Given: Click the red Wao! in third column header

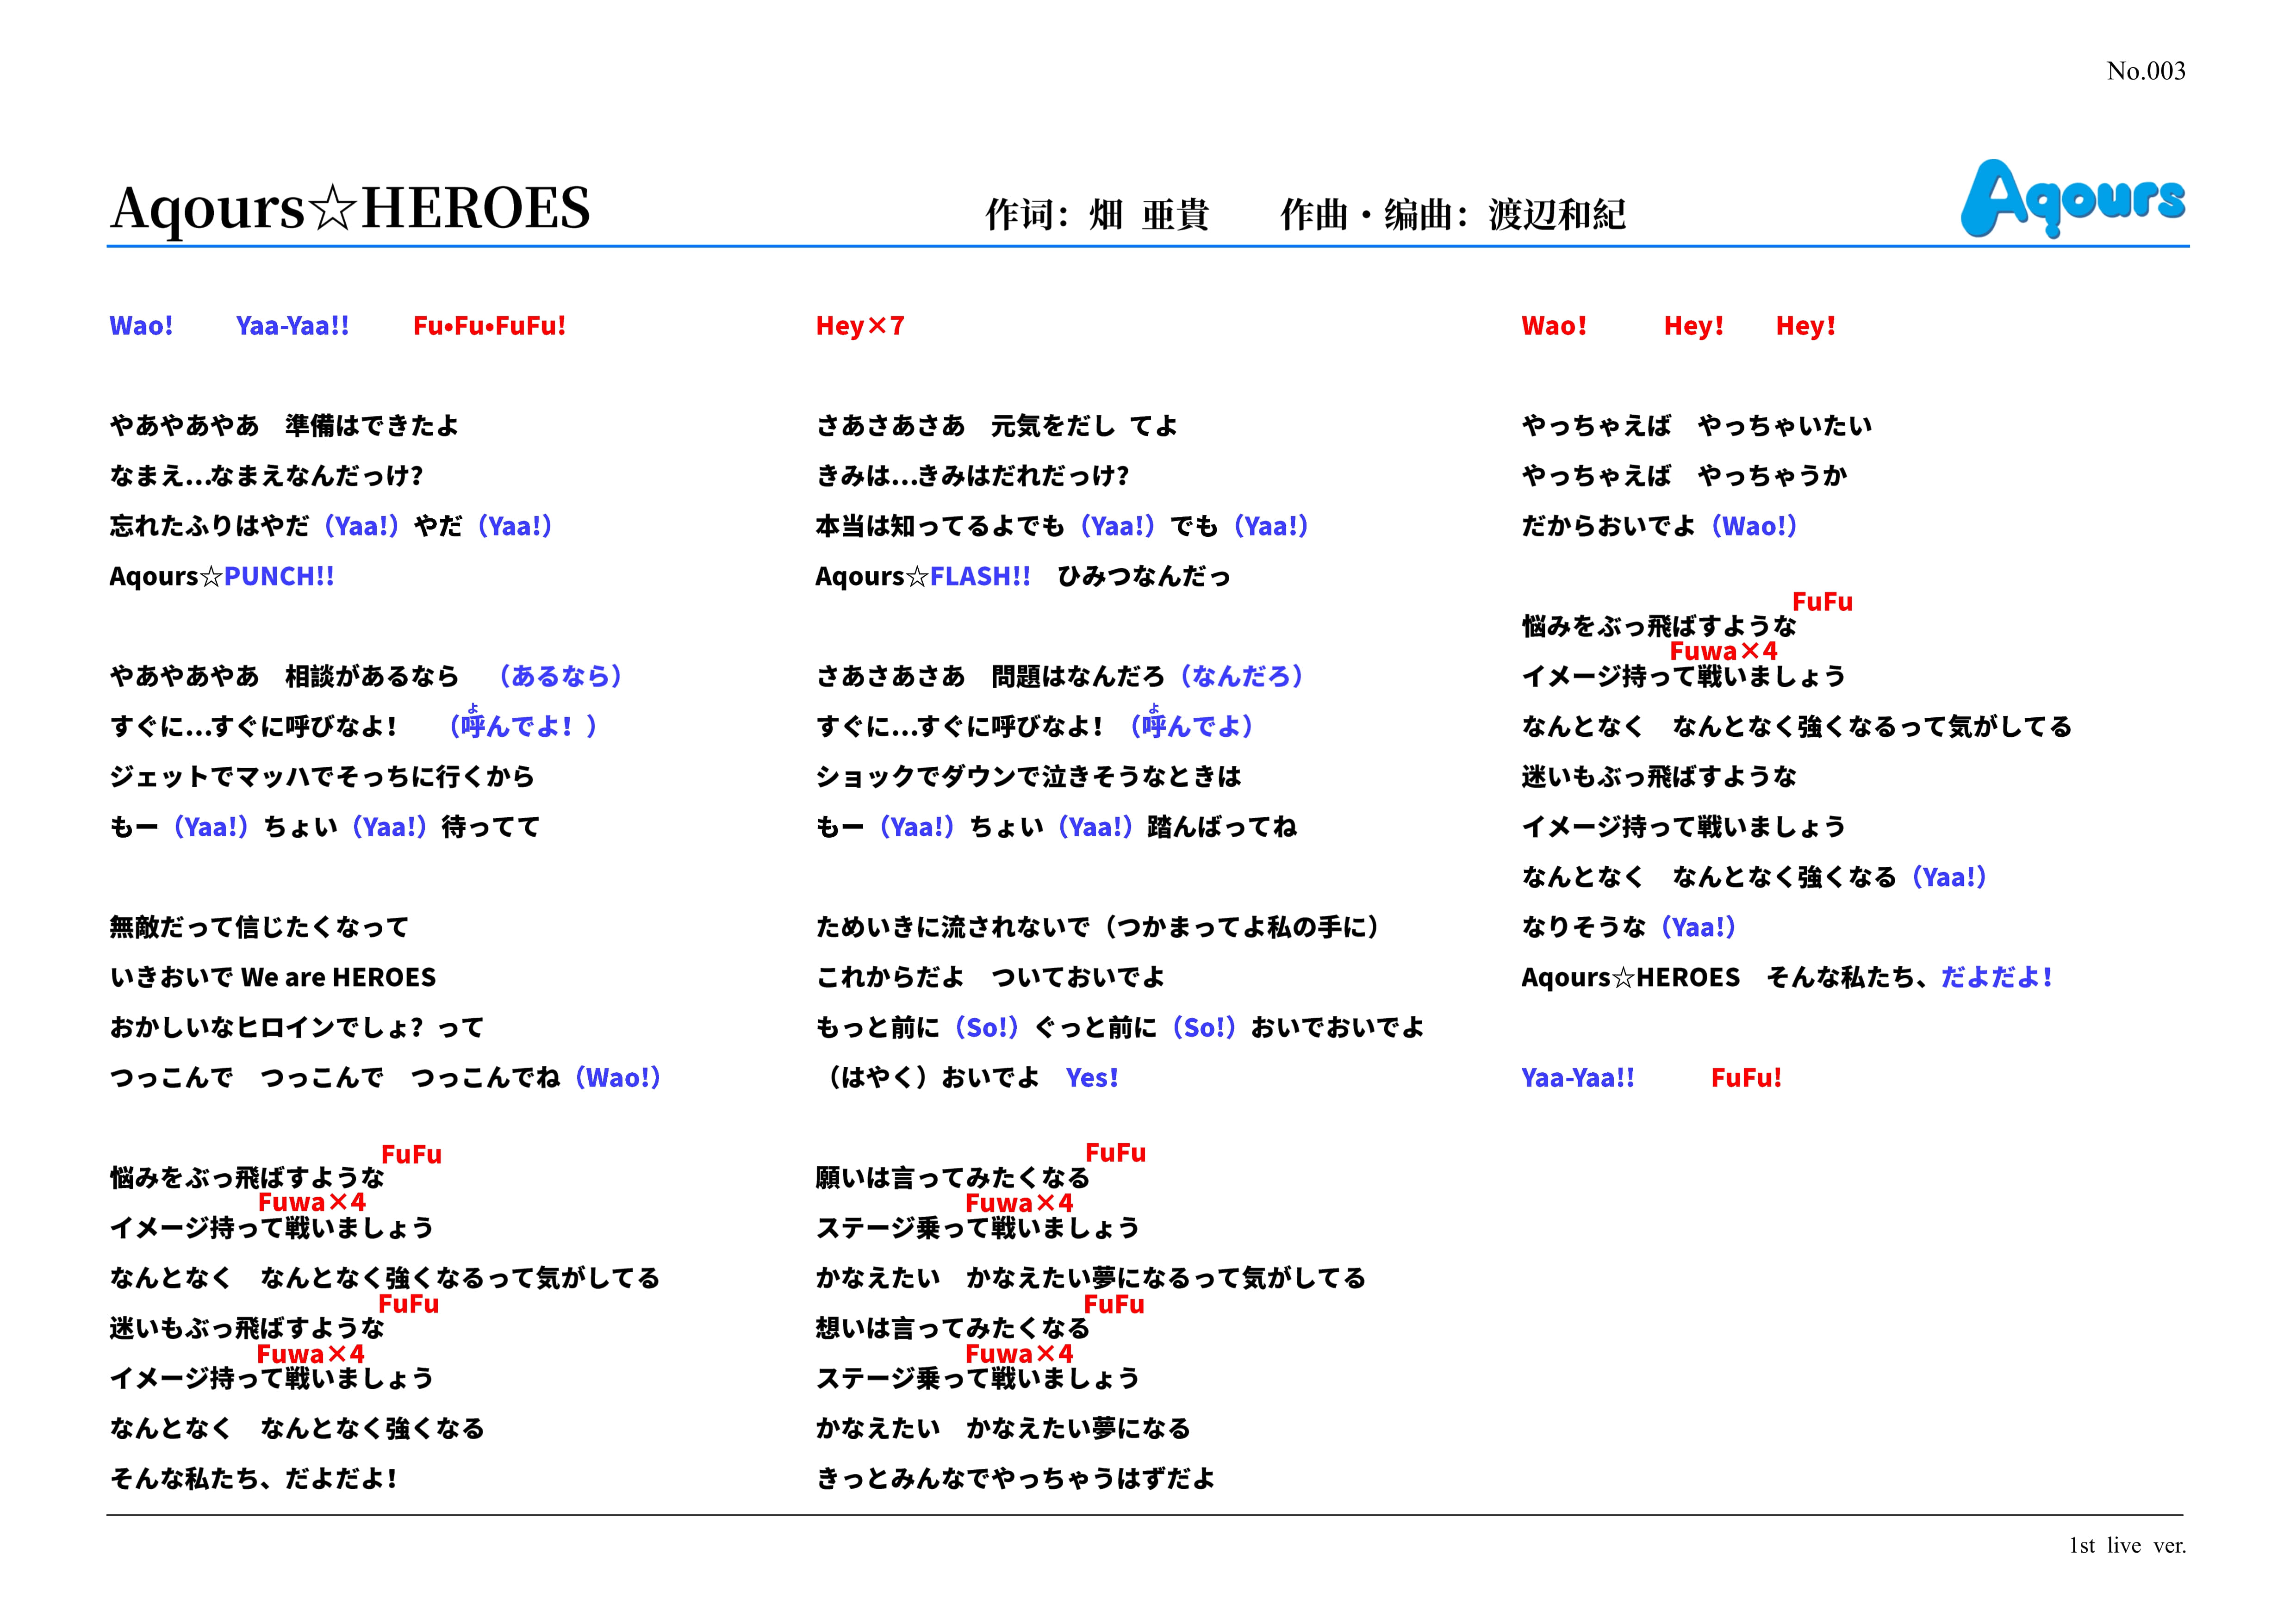Looking at the screenshot, I should click(x=1553, y=326).
